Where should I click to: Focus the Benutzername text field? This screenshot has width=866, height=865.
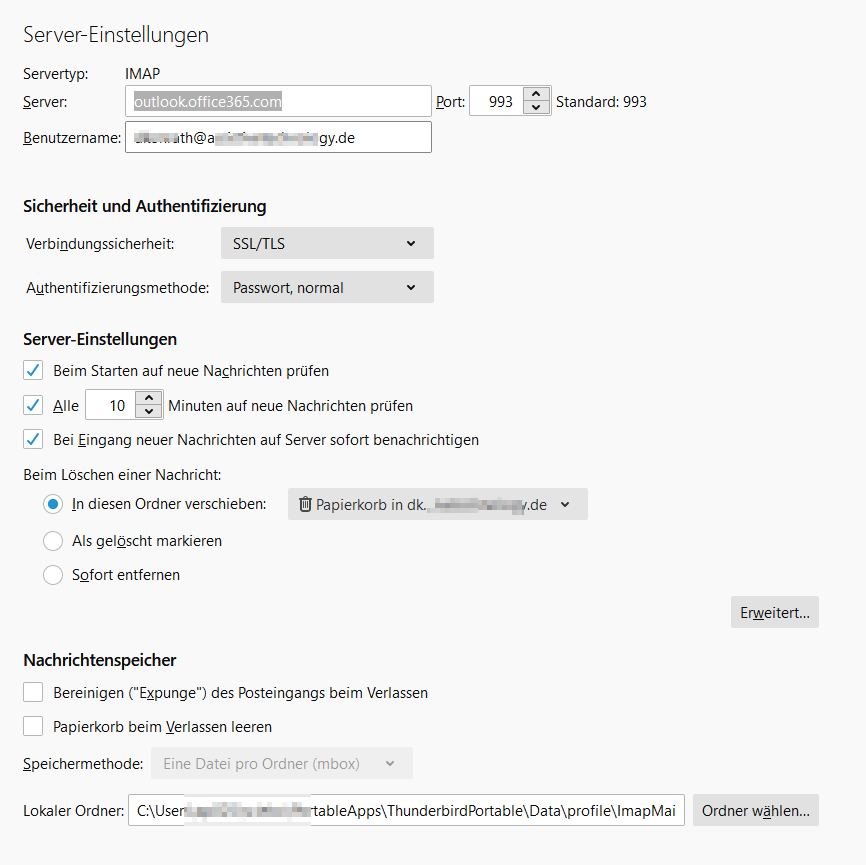(278, 138)
